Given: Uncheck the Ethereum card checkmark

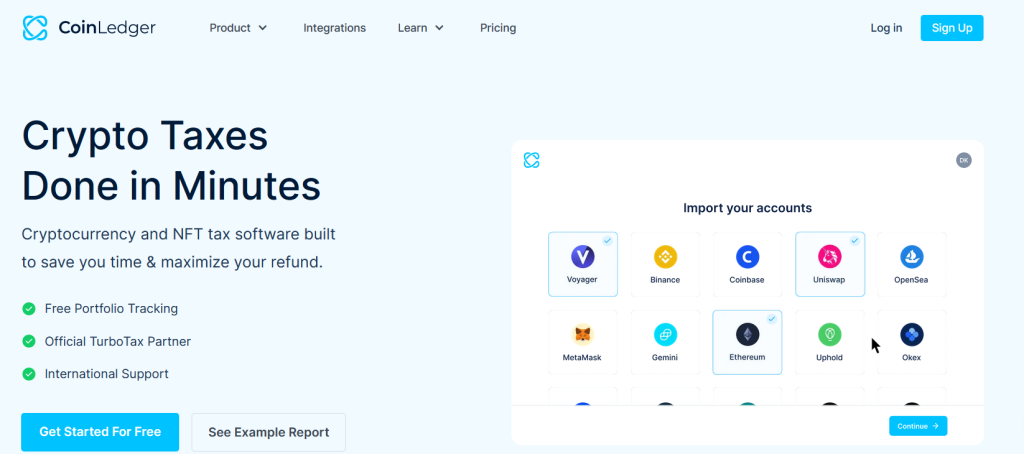Looking at the screenshot, I should [x=772, y=319].
